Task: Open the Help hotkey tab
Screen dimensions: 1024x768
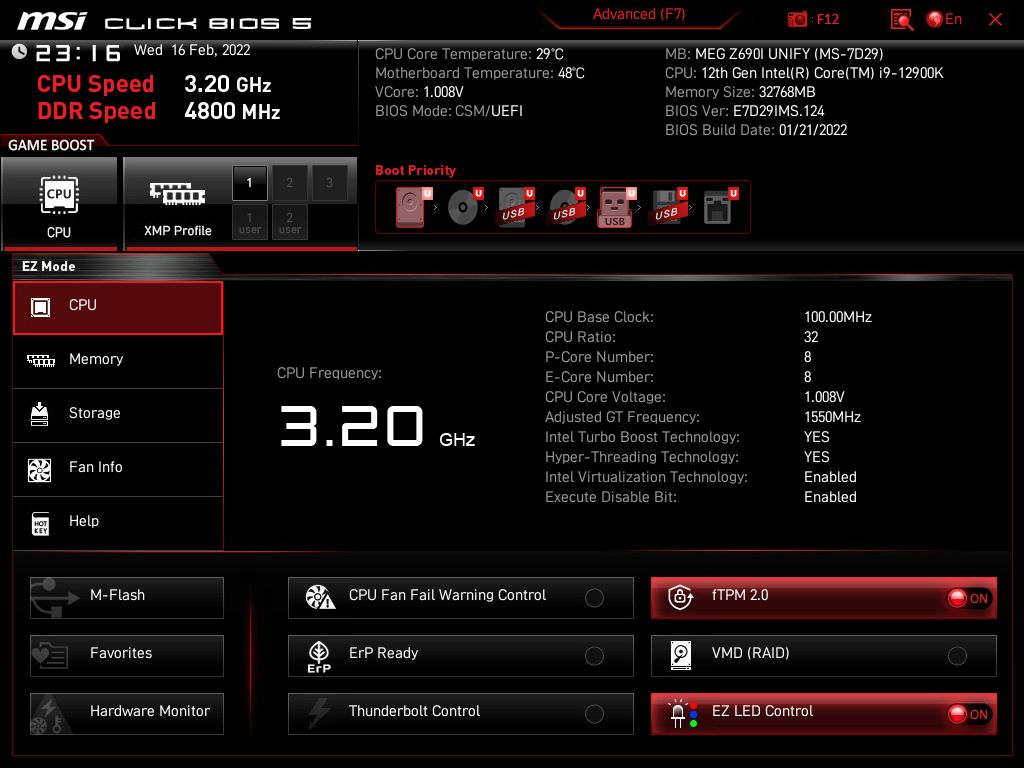Action: coord(118,523)
